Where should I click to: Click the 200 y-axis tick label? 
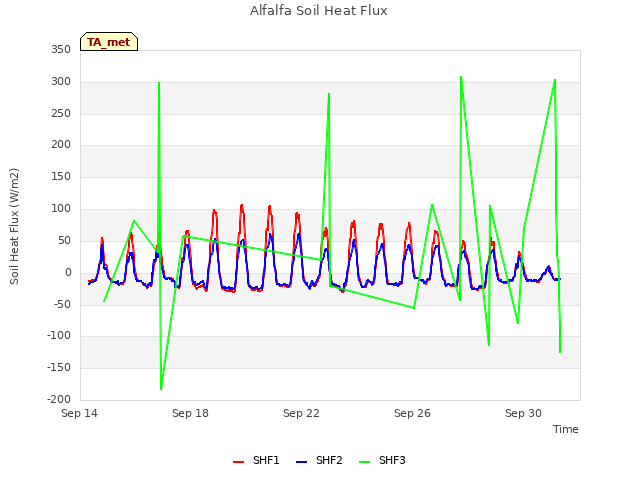pos(61,144)
